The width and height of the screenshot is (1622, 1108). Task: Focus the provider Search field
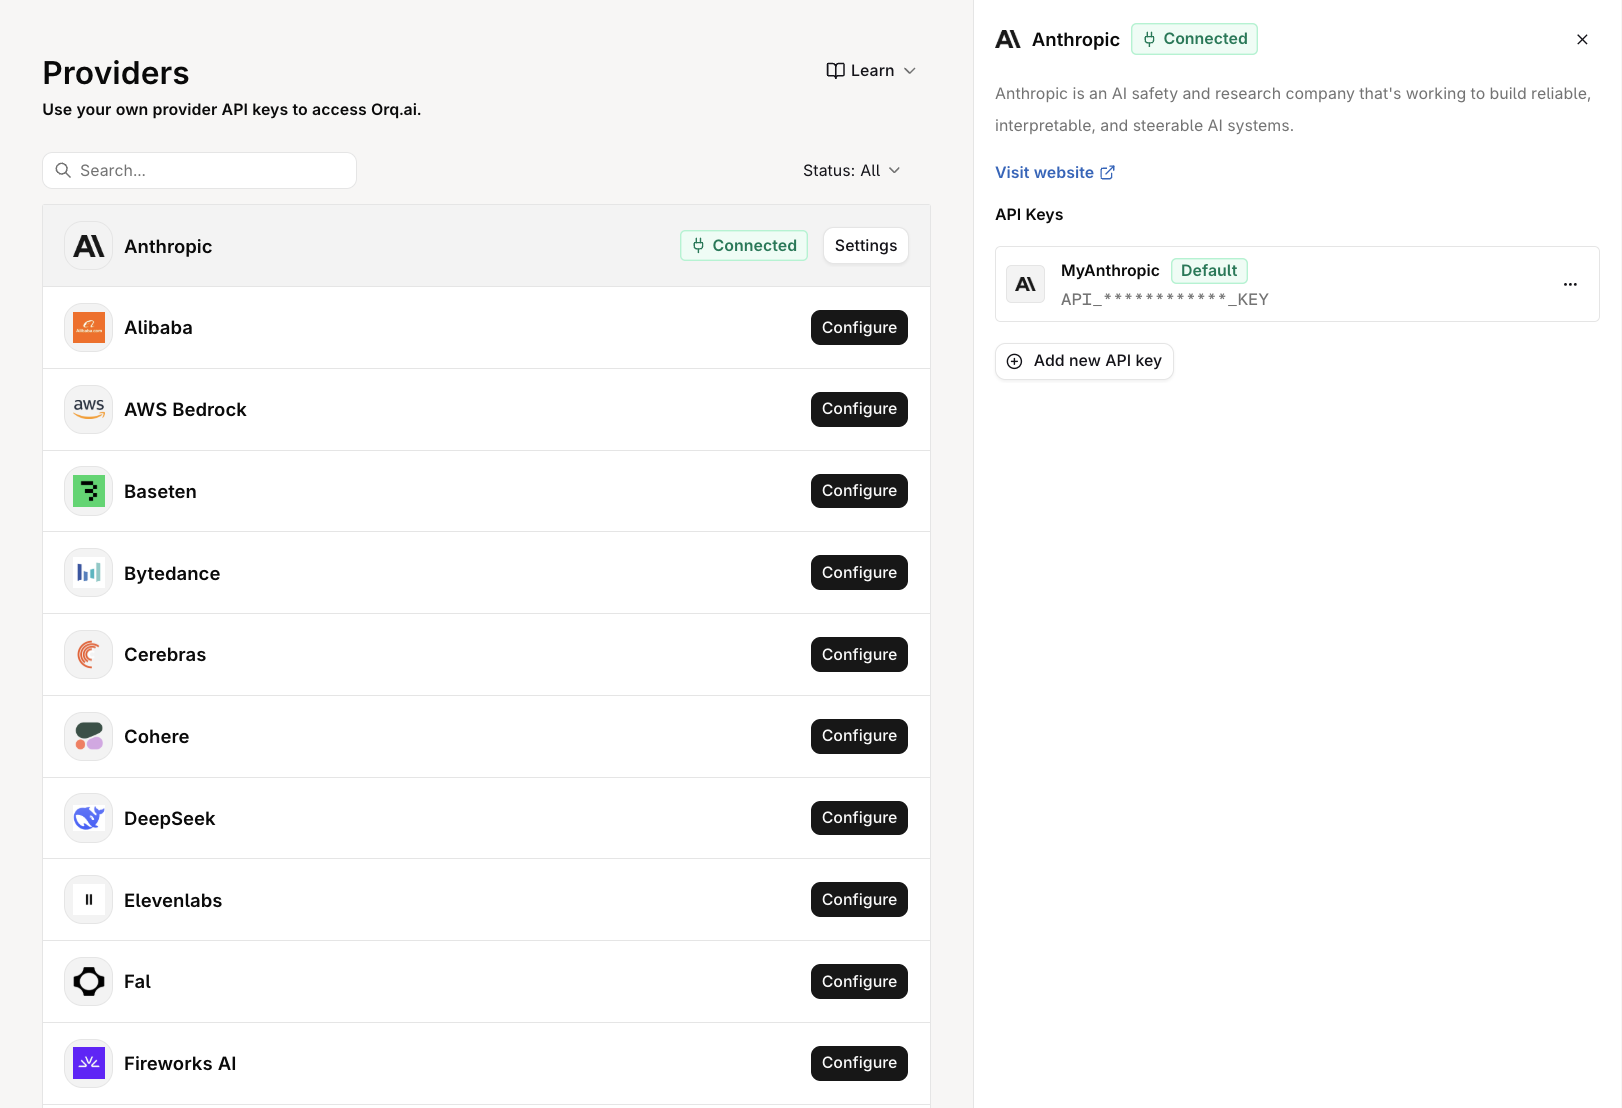[x=200, y=171]
